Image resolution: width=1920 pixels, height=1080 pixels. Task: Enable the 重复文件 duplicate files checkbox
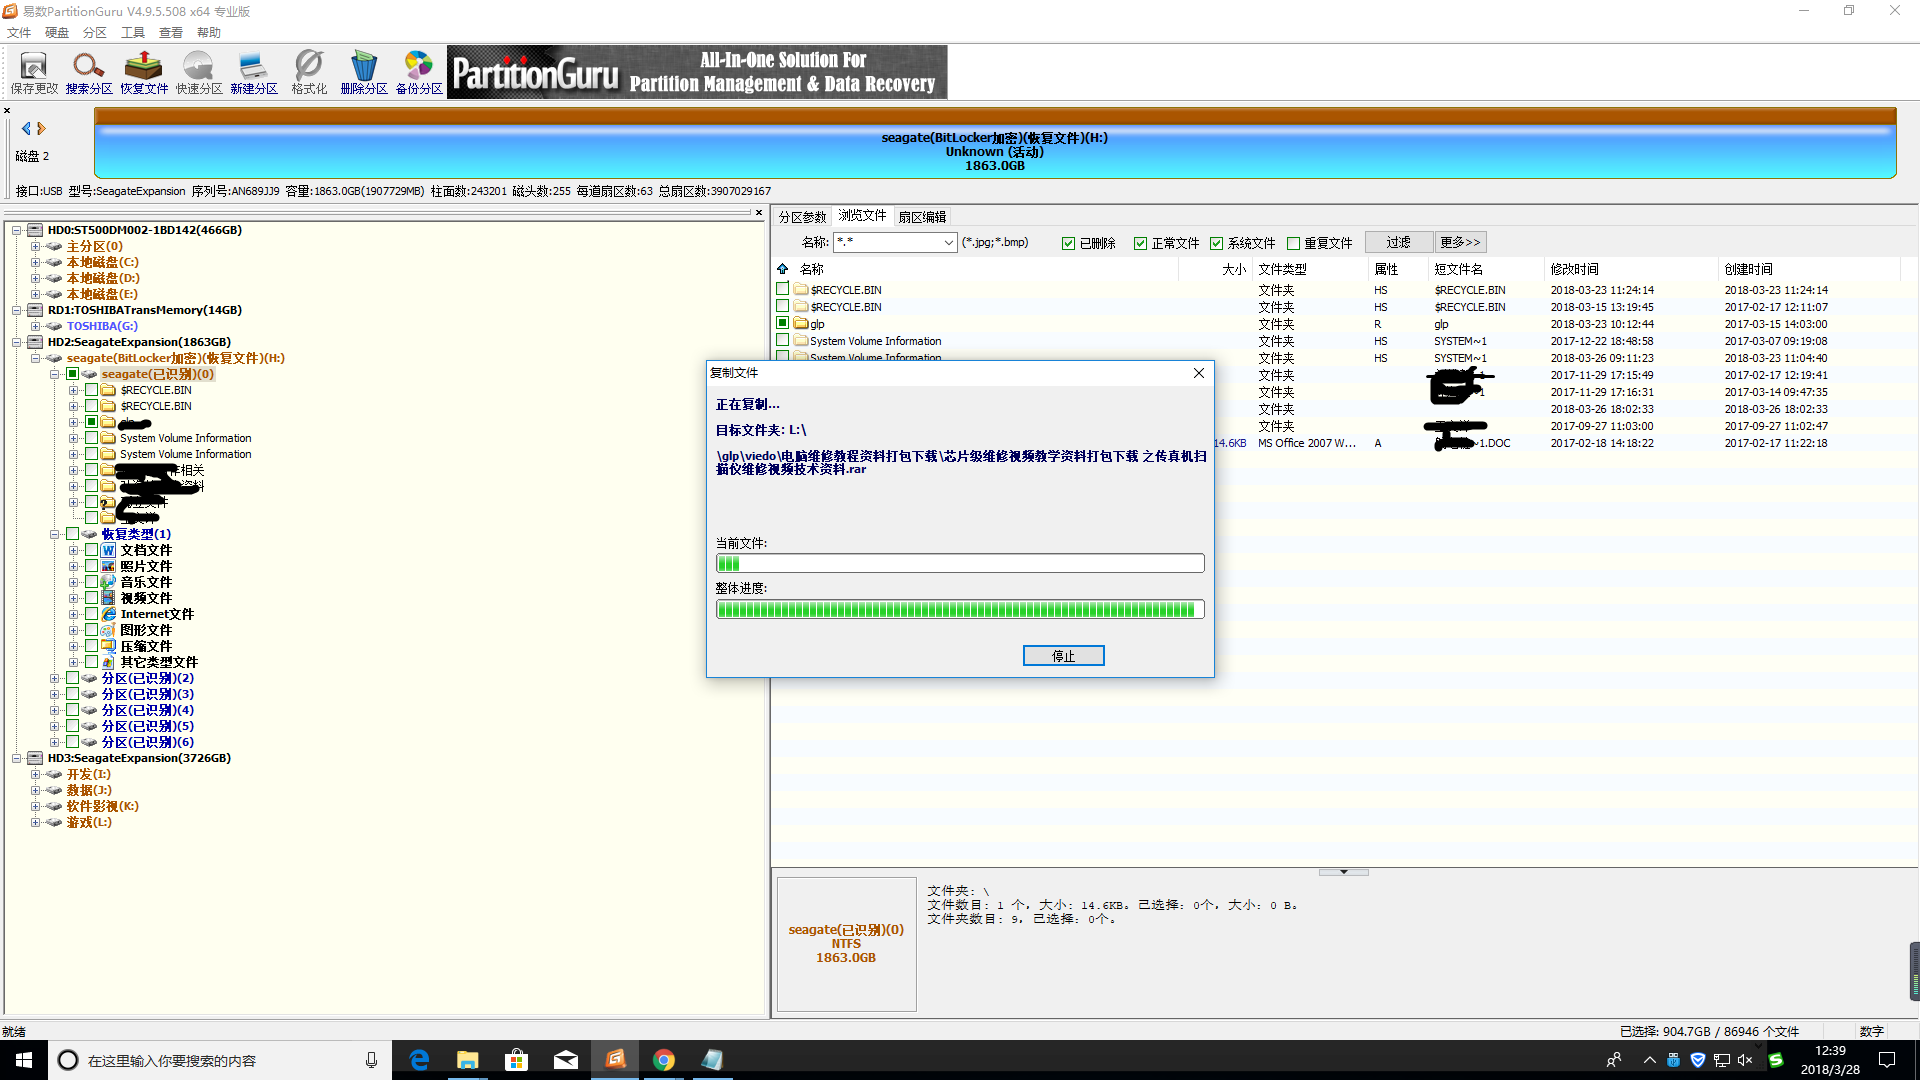point(1293,243)
